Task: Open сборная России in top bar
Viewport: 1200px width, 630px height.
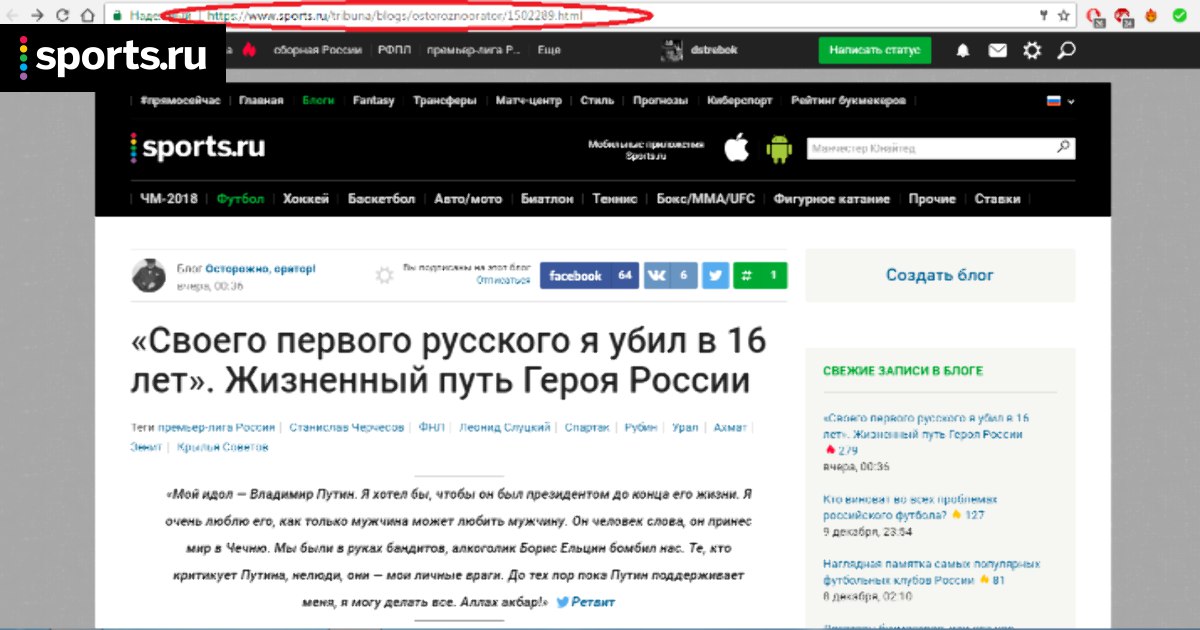Action: [318, 50]
